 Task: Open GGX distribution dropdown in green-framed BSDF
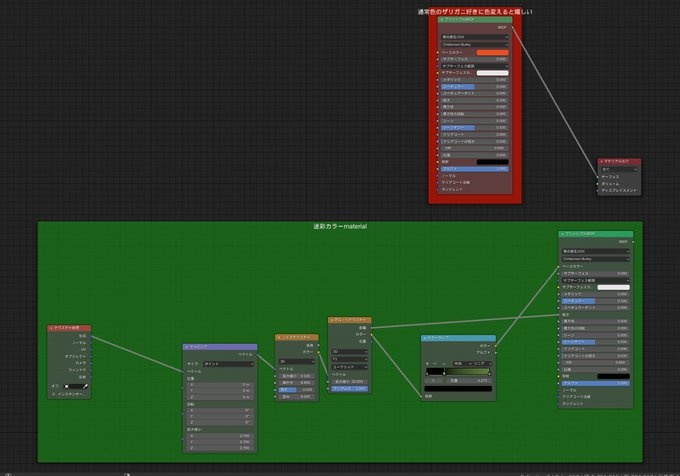595,251
